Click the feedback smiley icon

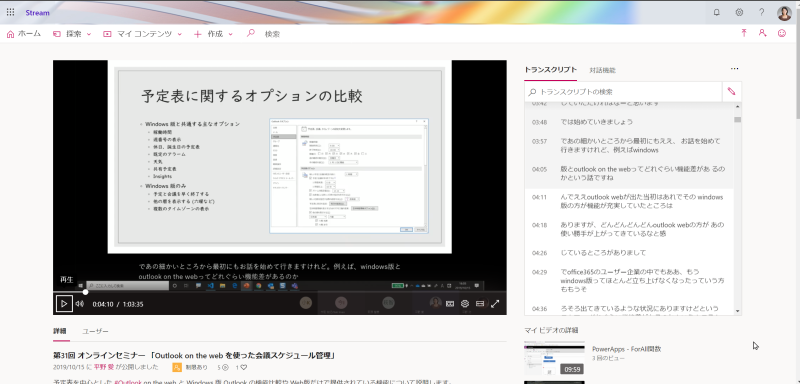(782, 33)
